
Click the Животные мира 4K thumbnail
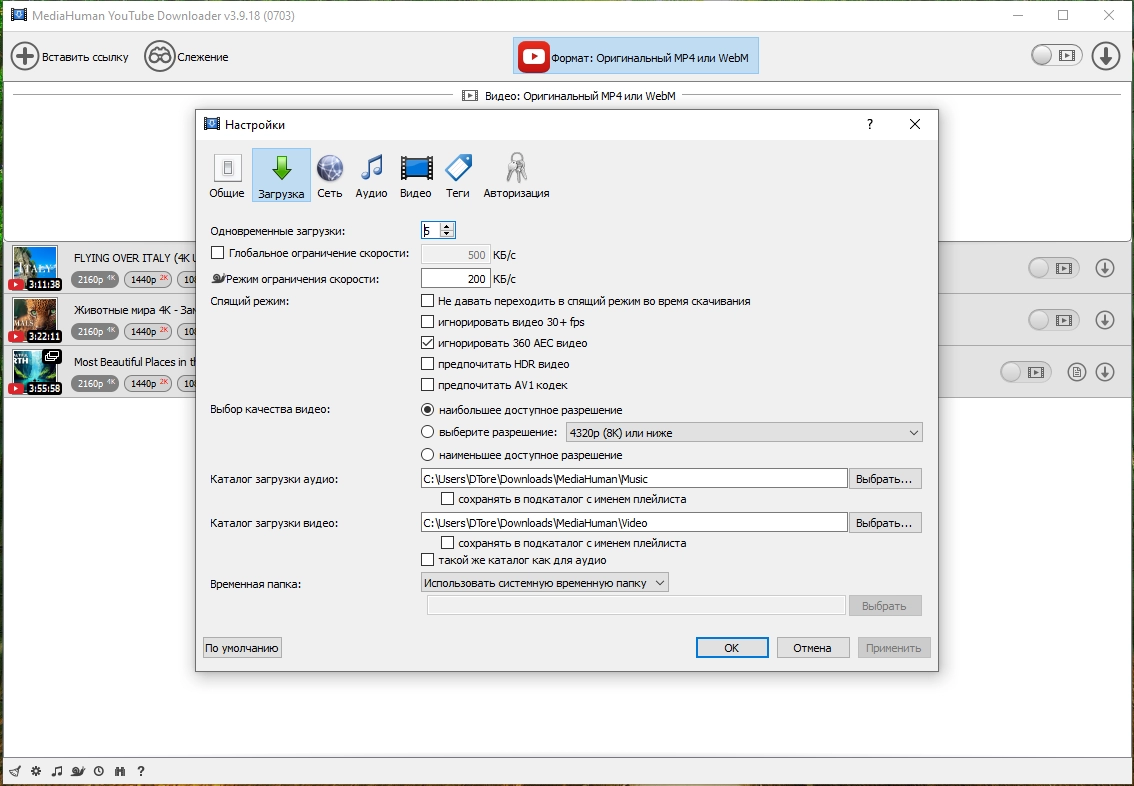35,320
